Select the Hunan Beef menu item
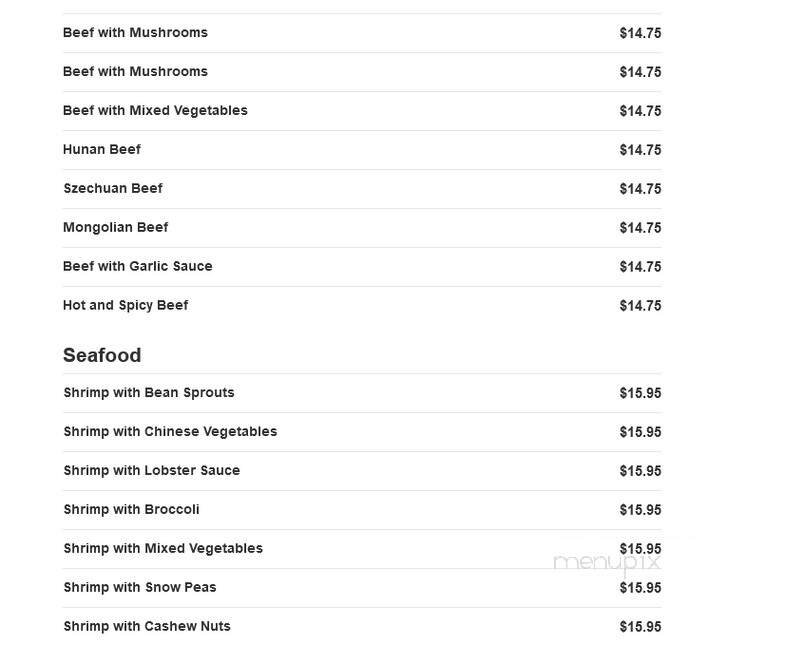Image resolution: width=786 pixels, height=645 pixels. tap(102, 150)
